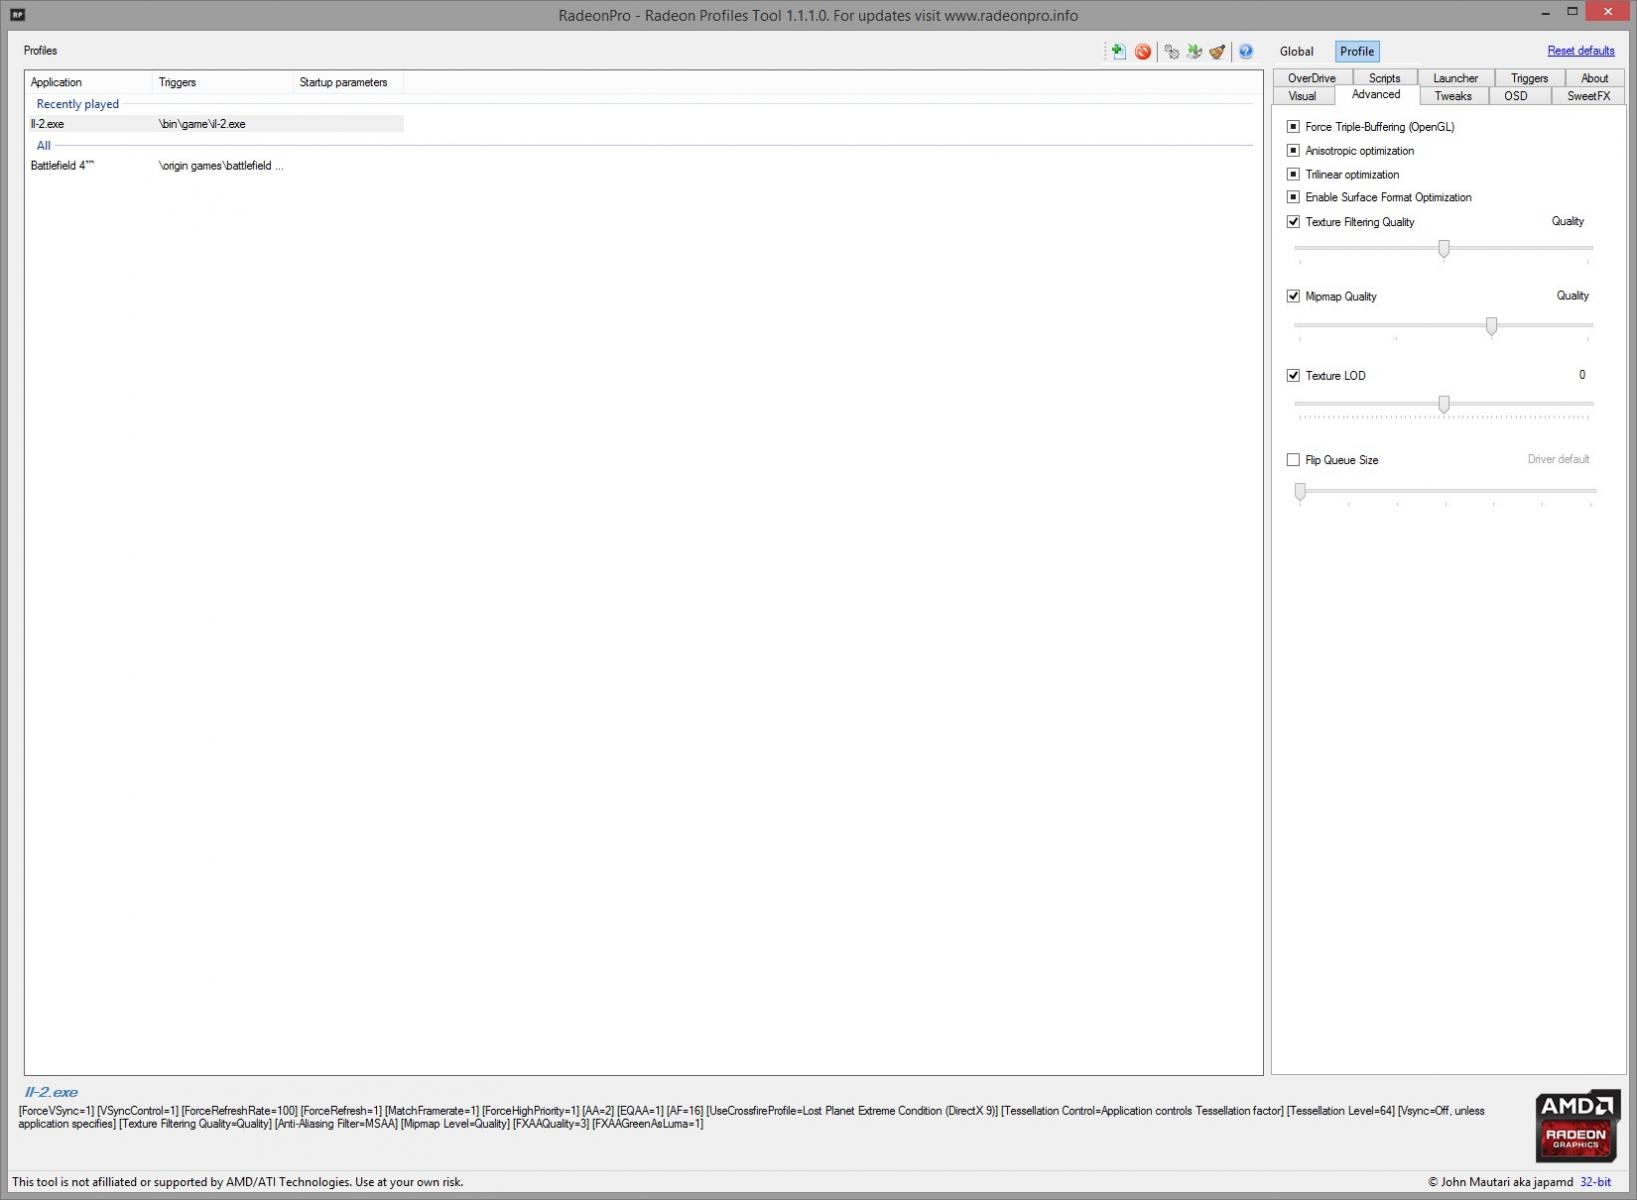The image size is (1637, 1200).
Task: Open the About tab
Action: (x=1594, y=78)
